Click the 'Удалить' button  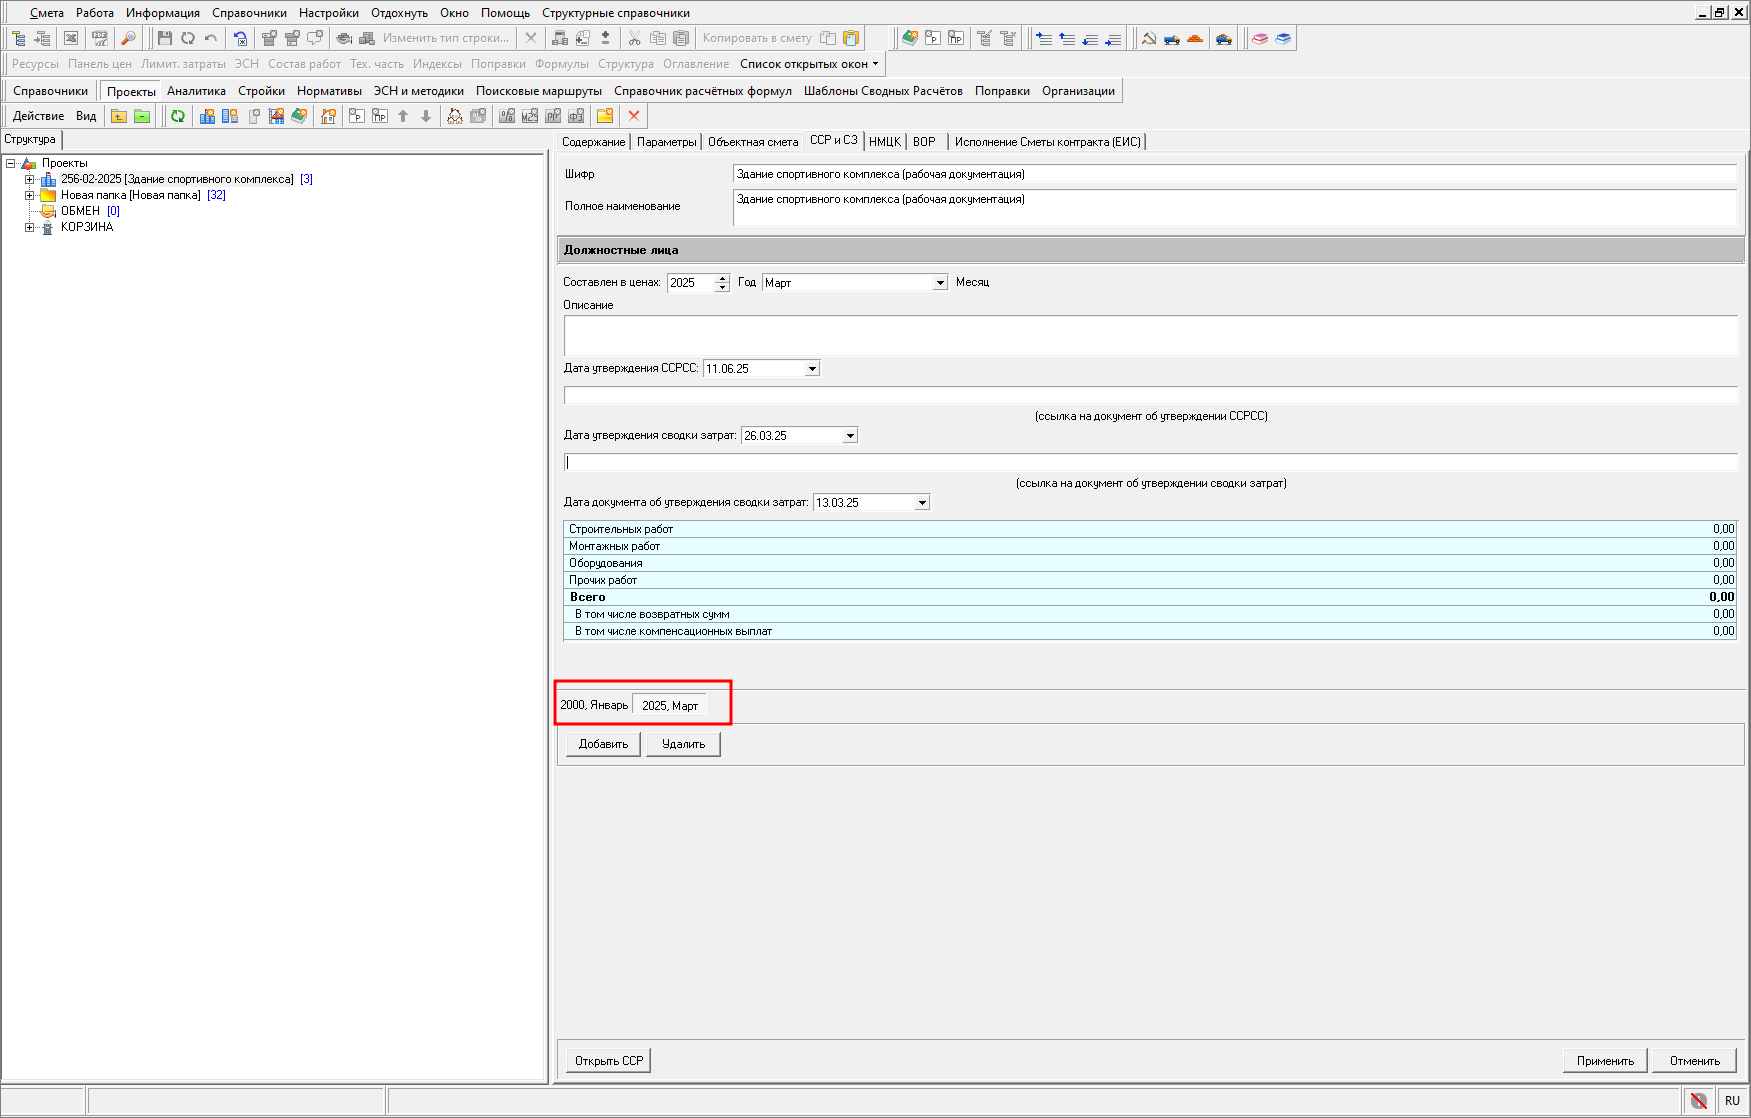[x=683, y=744]
